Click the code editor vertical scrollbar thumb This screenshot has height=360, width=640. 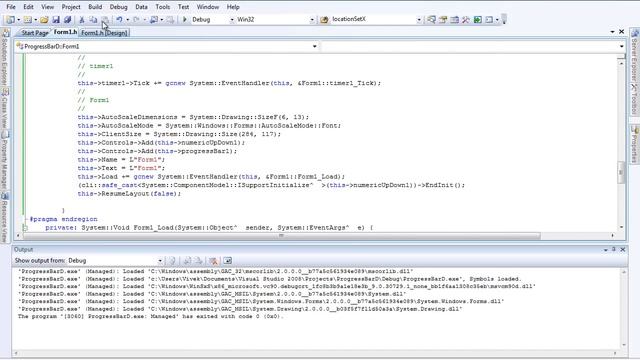click(621, 172)
